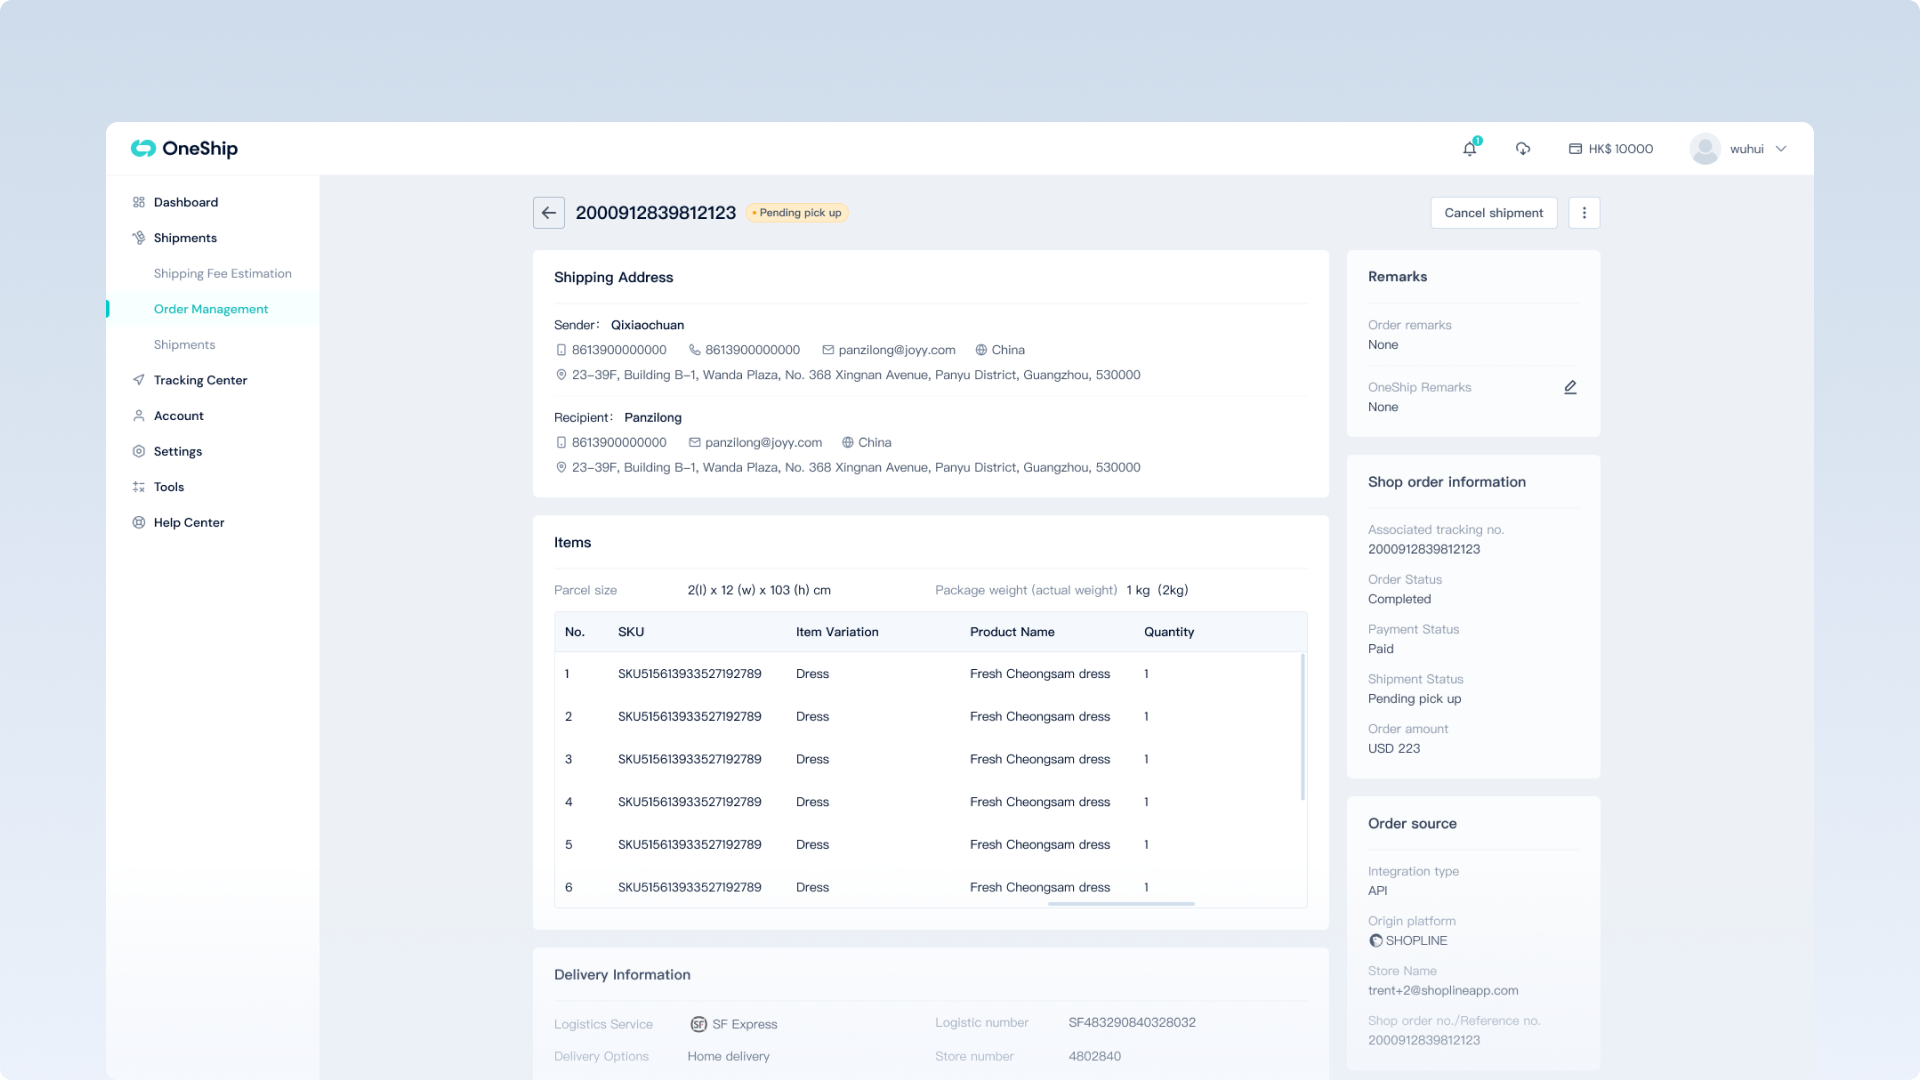Open the Tools sidebar item
Image resolution: width=1920 pixels, height=1080 pixels.
[x=168, y=487]
